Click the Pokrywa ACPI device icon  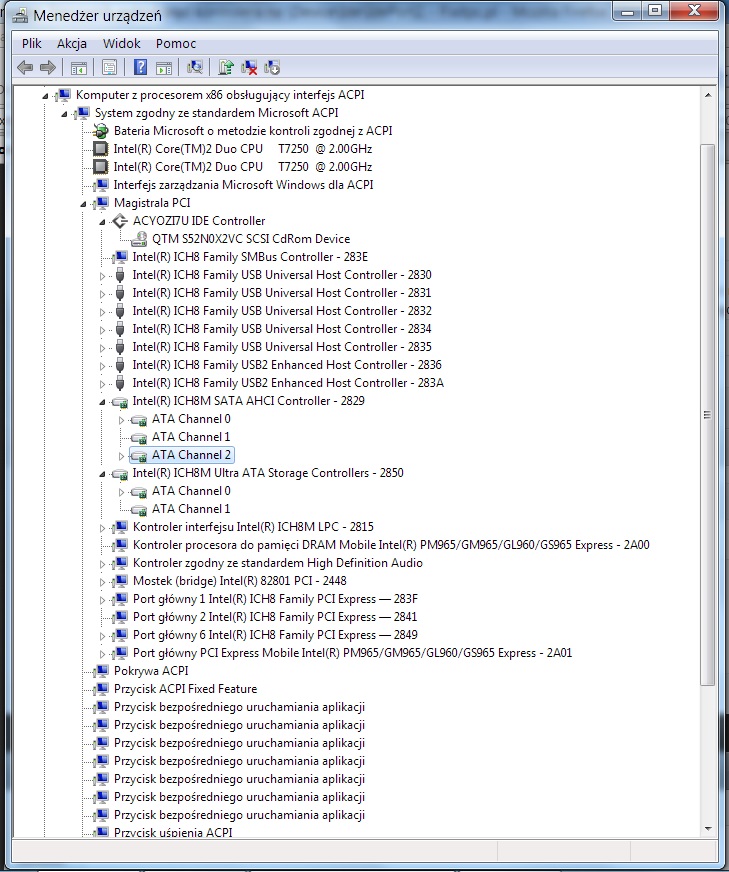click(101, 671)
